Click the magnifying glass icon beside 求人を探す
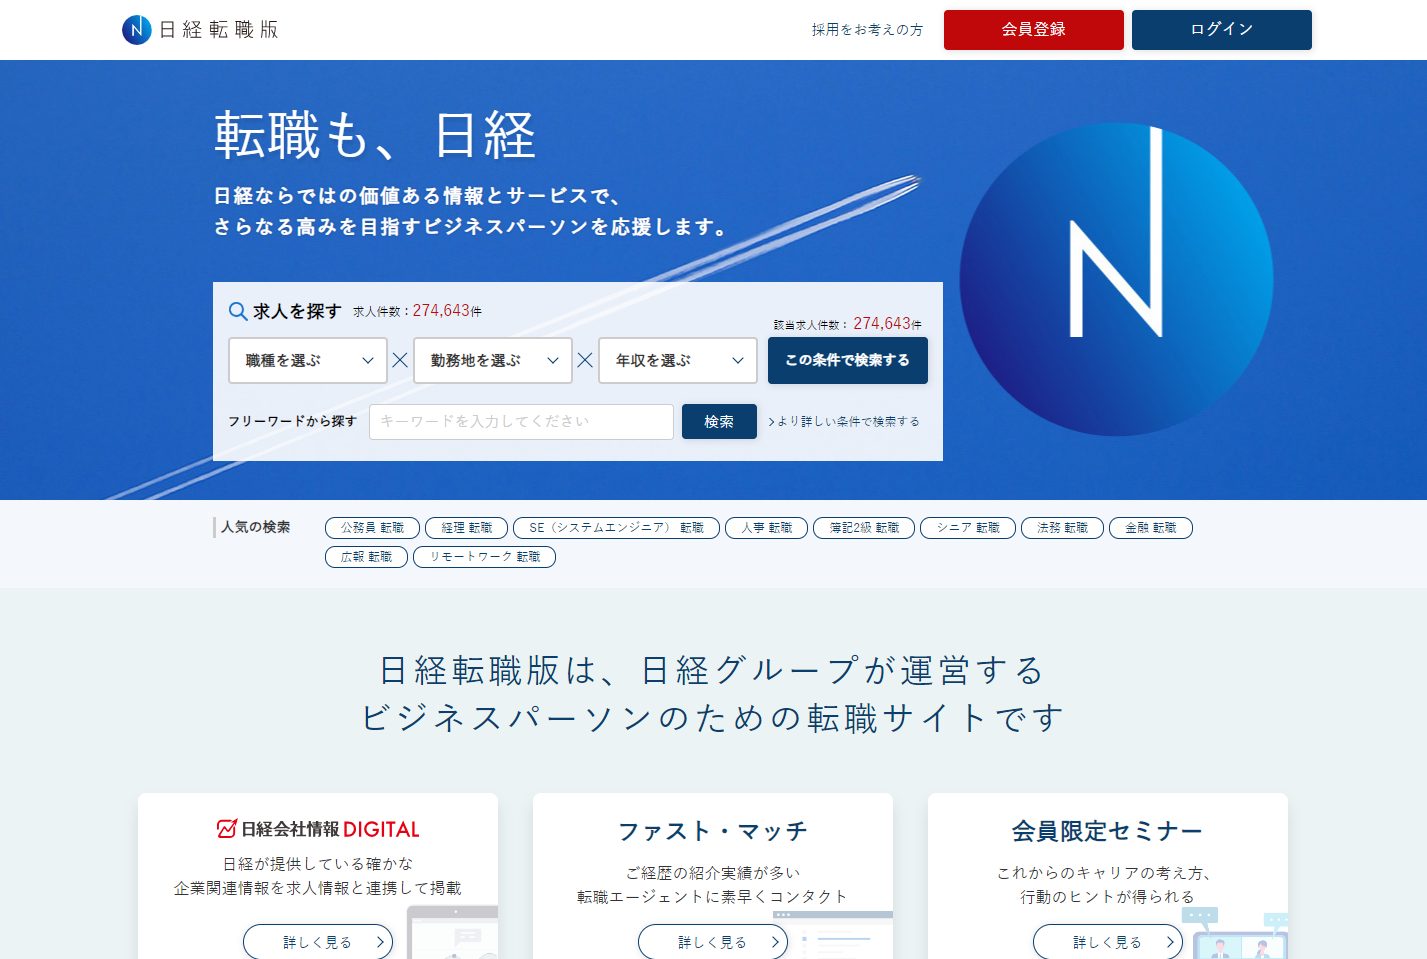Viewport: 1427px width, 959px height. click(x=238, y=312)
